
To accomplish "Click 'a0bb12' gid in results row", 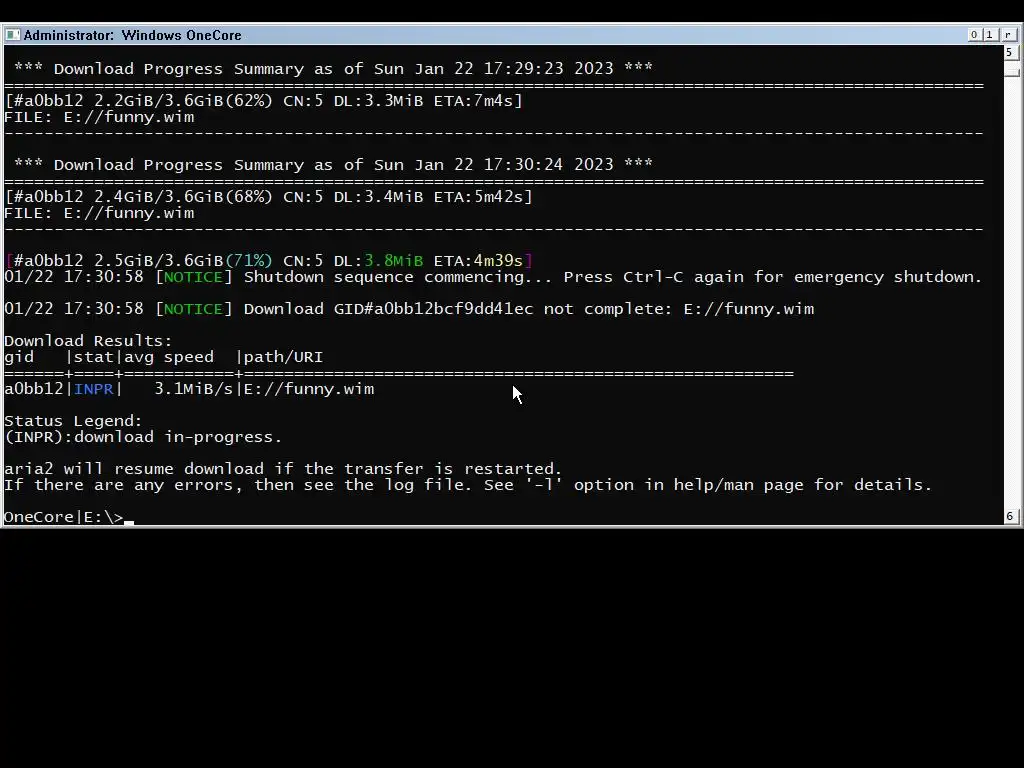I will 33,389.
